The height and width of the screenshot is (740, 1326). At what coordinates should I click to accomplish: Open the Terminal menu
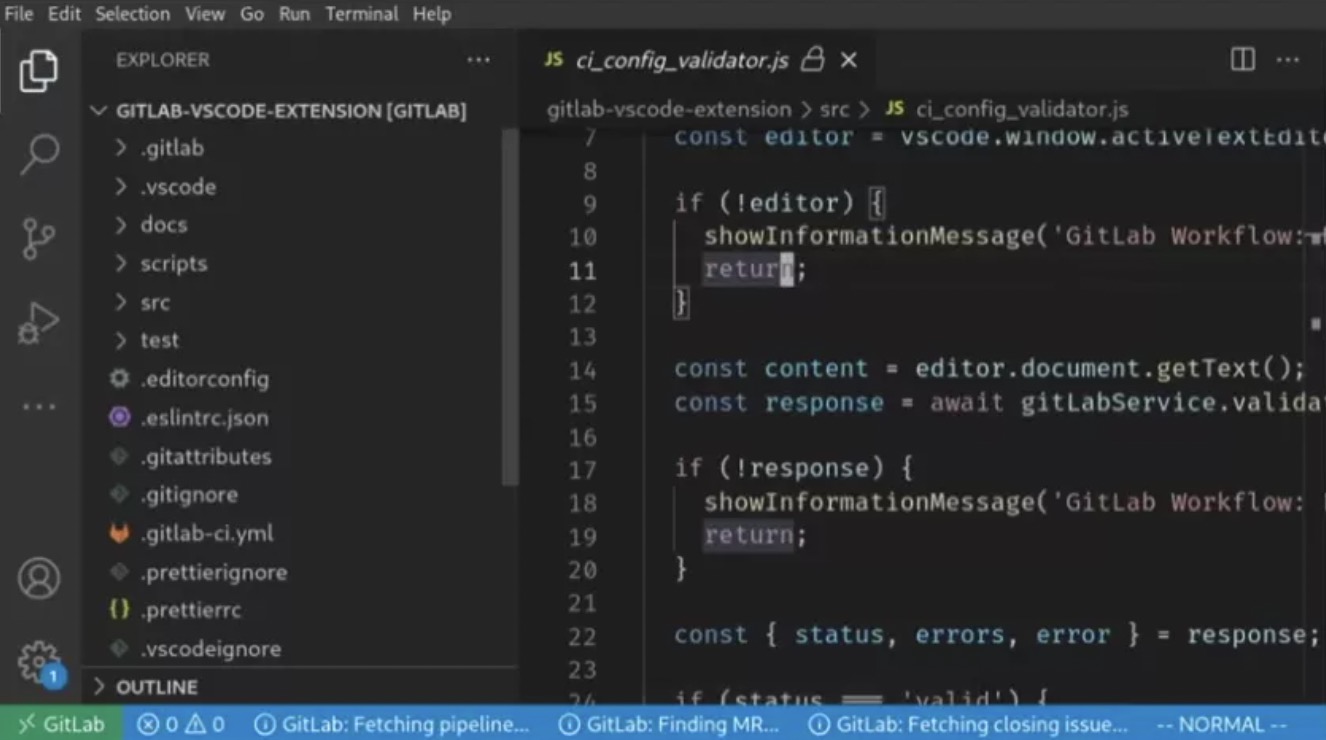[x=362, y=14]
